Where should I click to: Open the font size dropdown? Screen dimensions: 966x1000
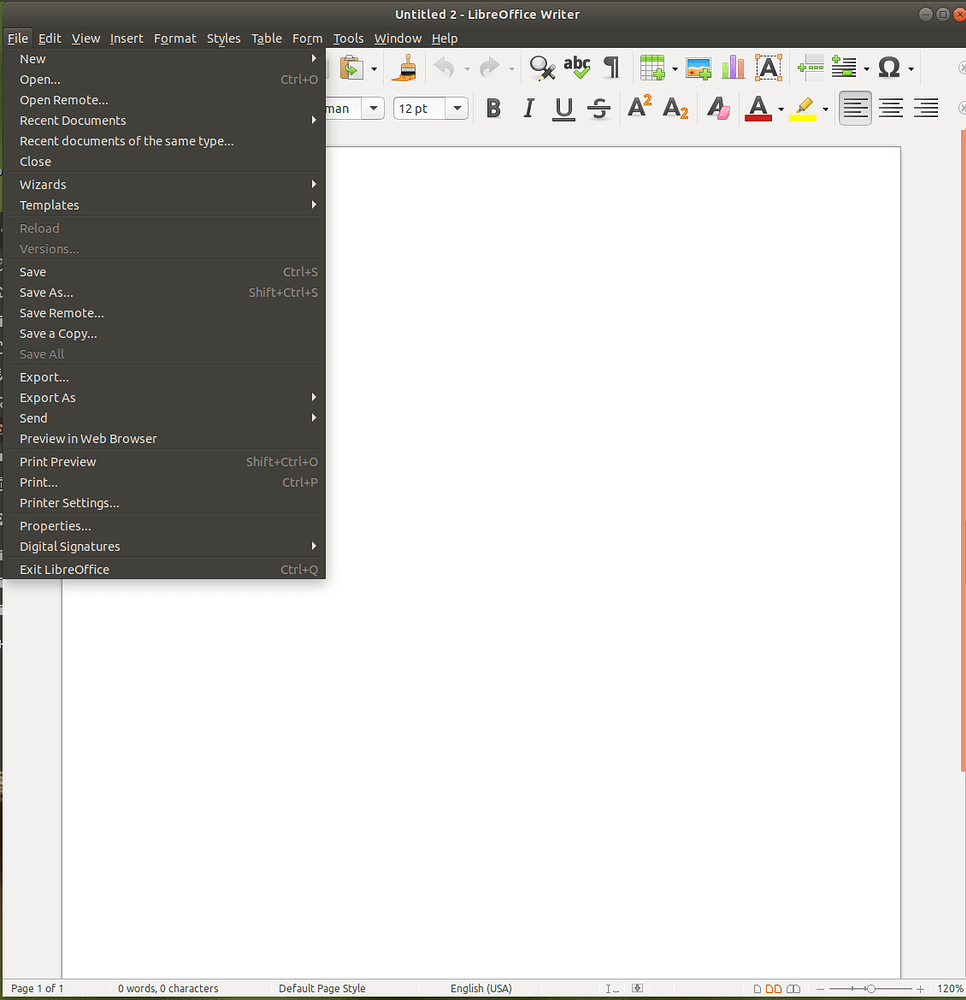pyautogui.click(x=457, y=107)
